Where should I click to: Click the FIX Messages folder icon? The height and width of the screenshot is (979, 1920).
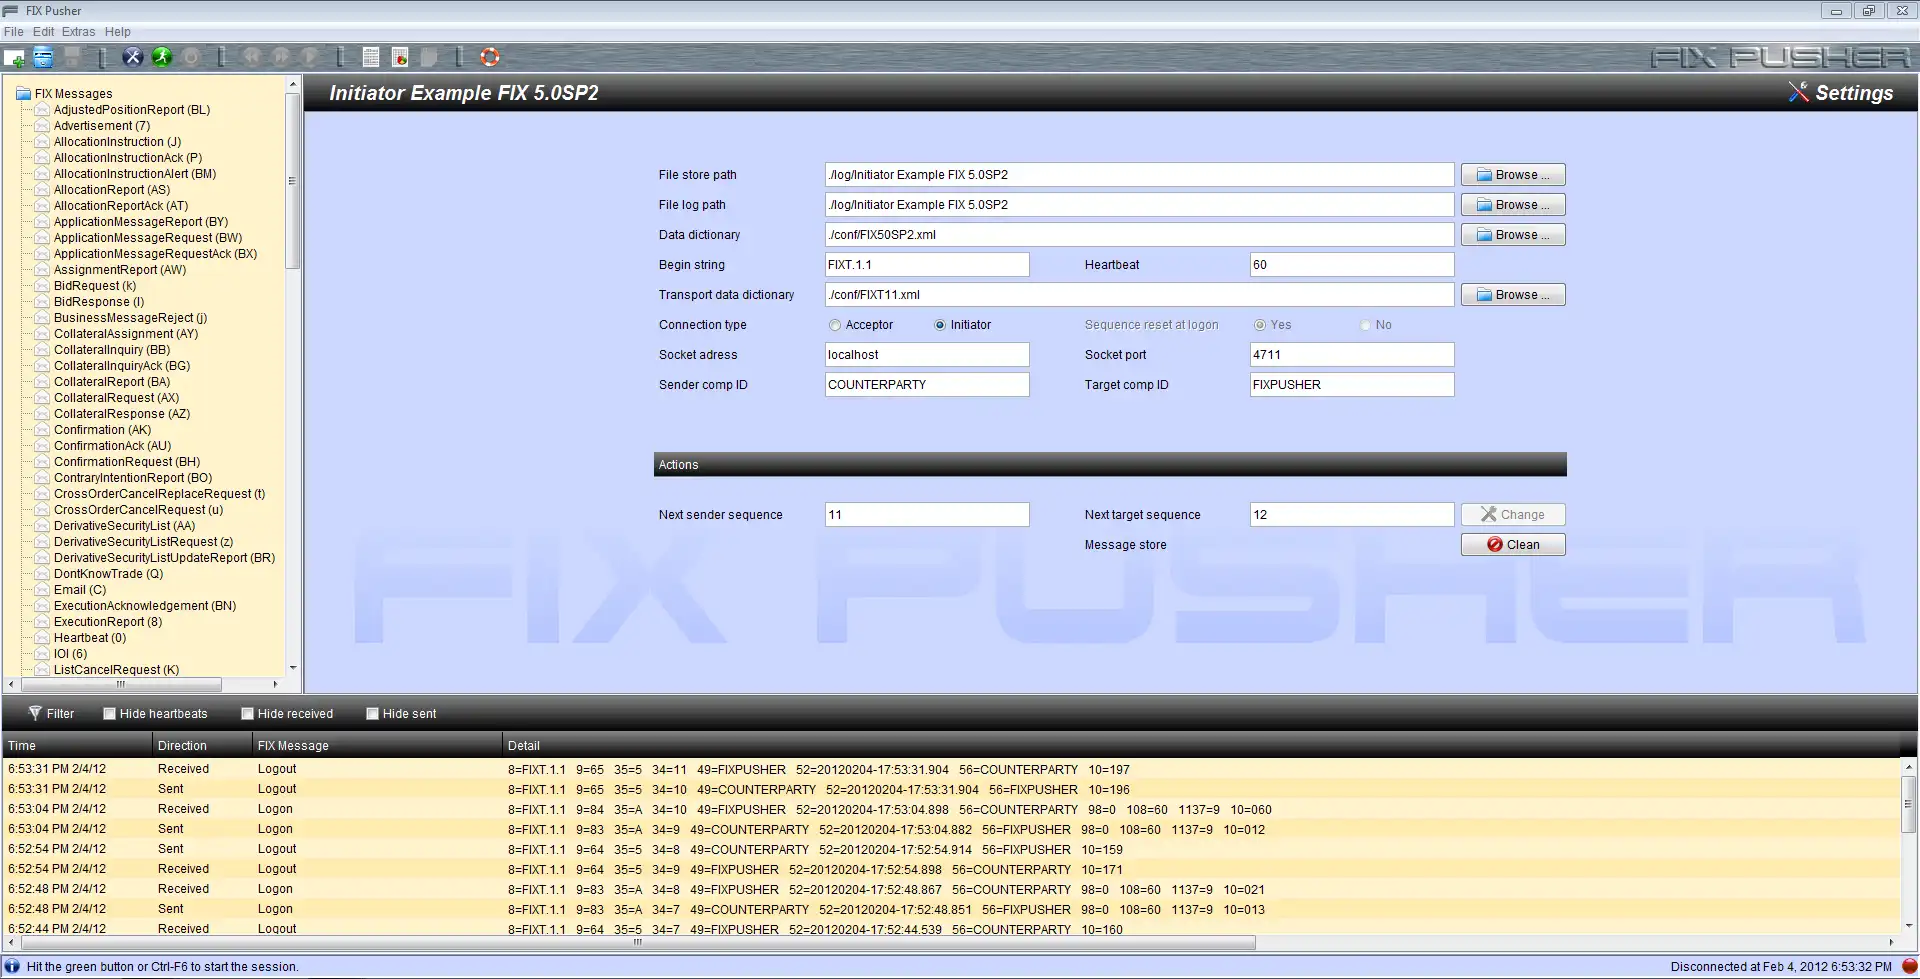(x=23, y=94)
